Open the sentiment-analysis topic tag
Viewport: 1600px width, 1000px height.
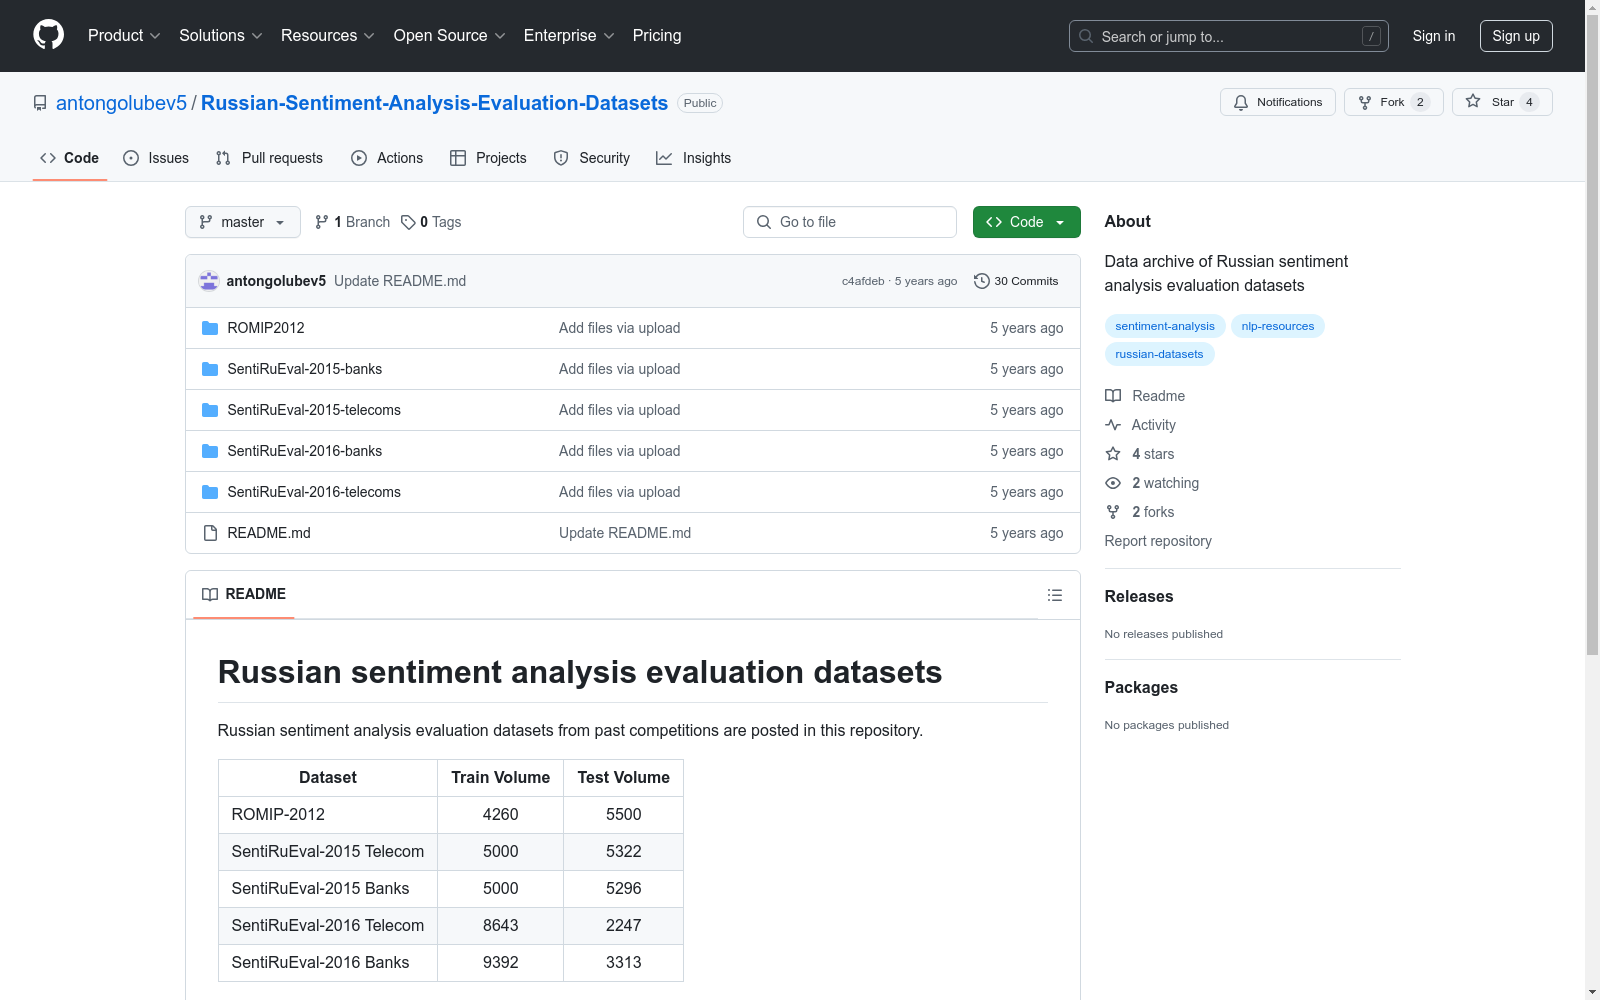1165,326
